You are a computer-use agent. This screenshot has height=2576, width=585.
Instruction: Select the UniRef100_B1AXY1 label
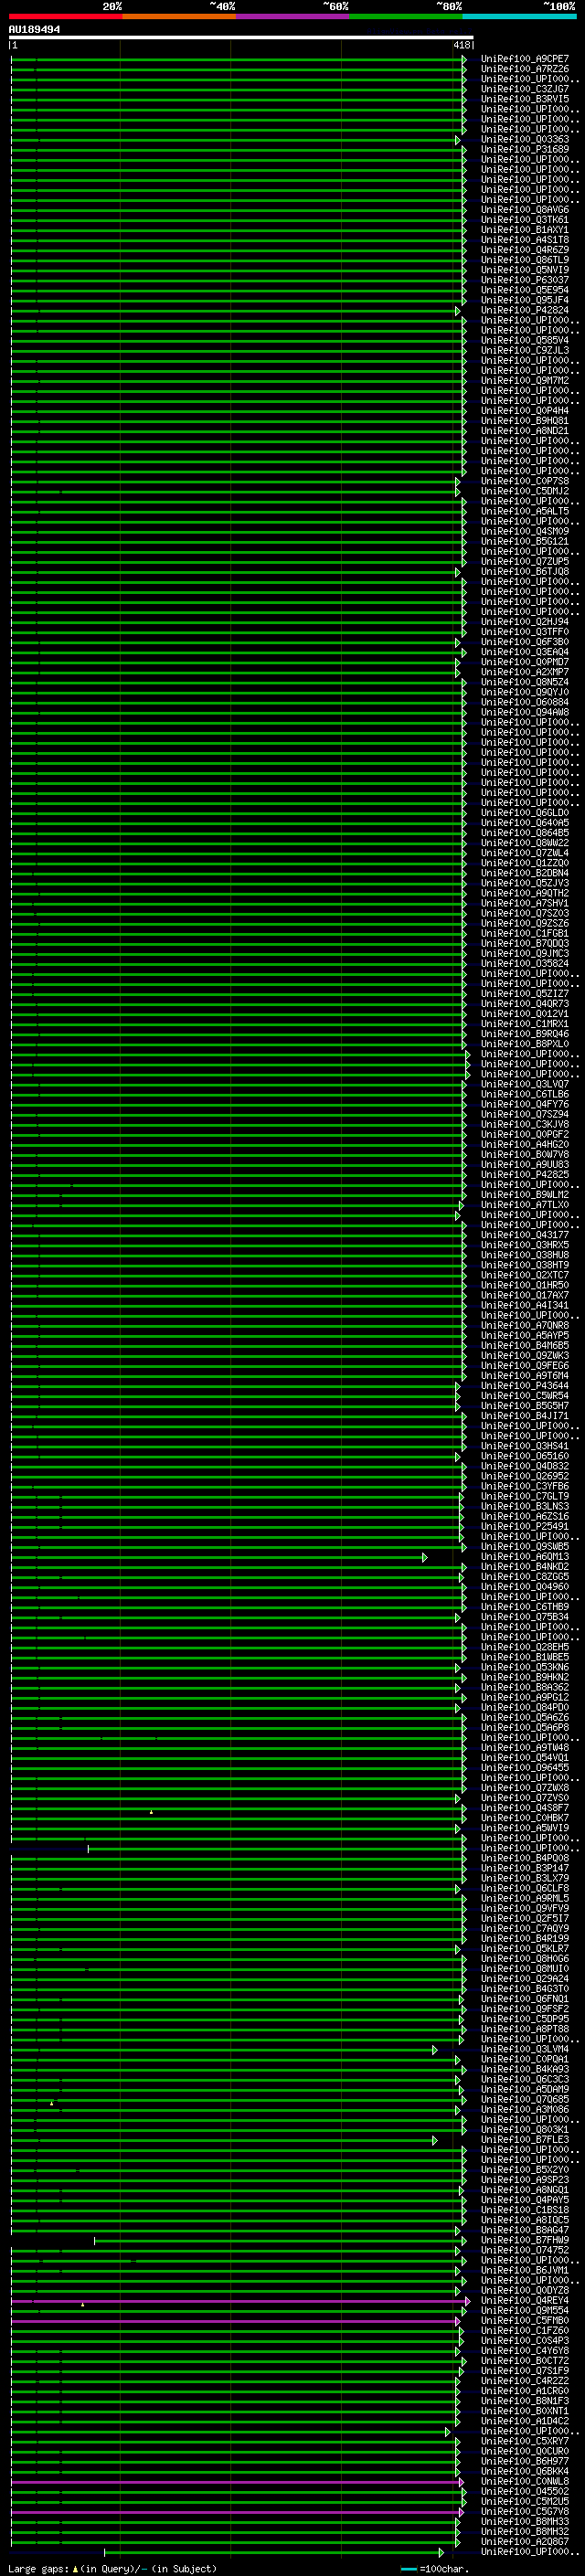pos(524,230)
